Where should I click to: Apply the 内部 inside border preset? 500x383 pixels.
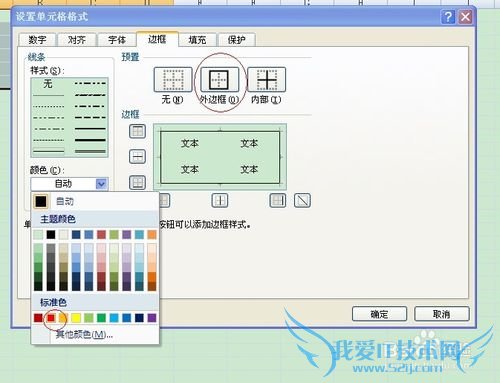click(266, 80)
